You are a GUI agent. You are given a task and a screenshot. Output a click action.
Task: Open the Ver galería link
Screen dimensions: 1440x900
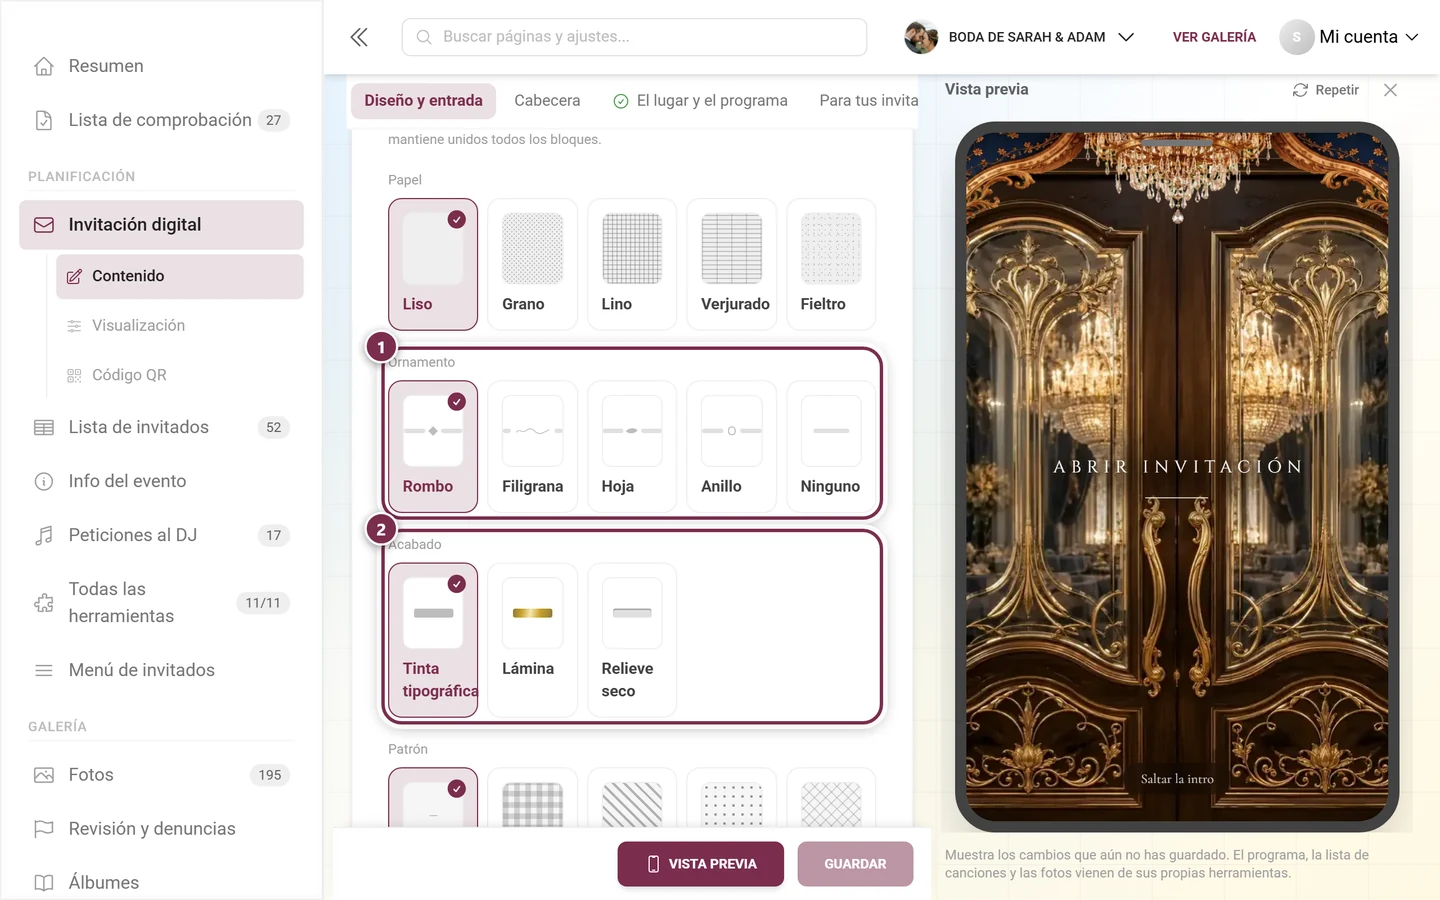coord(1214,37)
